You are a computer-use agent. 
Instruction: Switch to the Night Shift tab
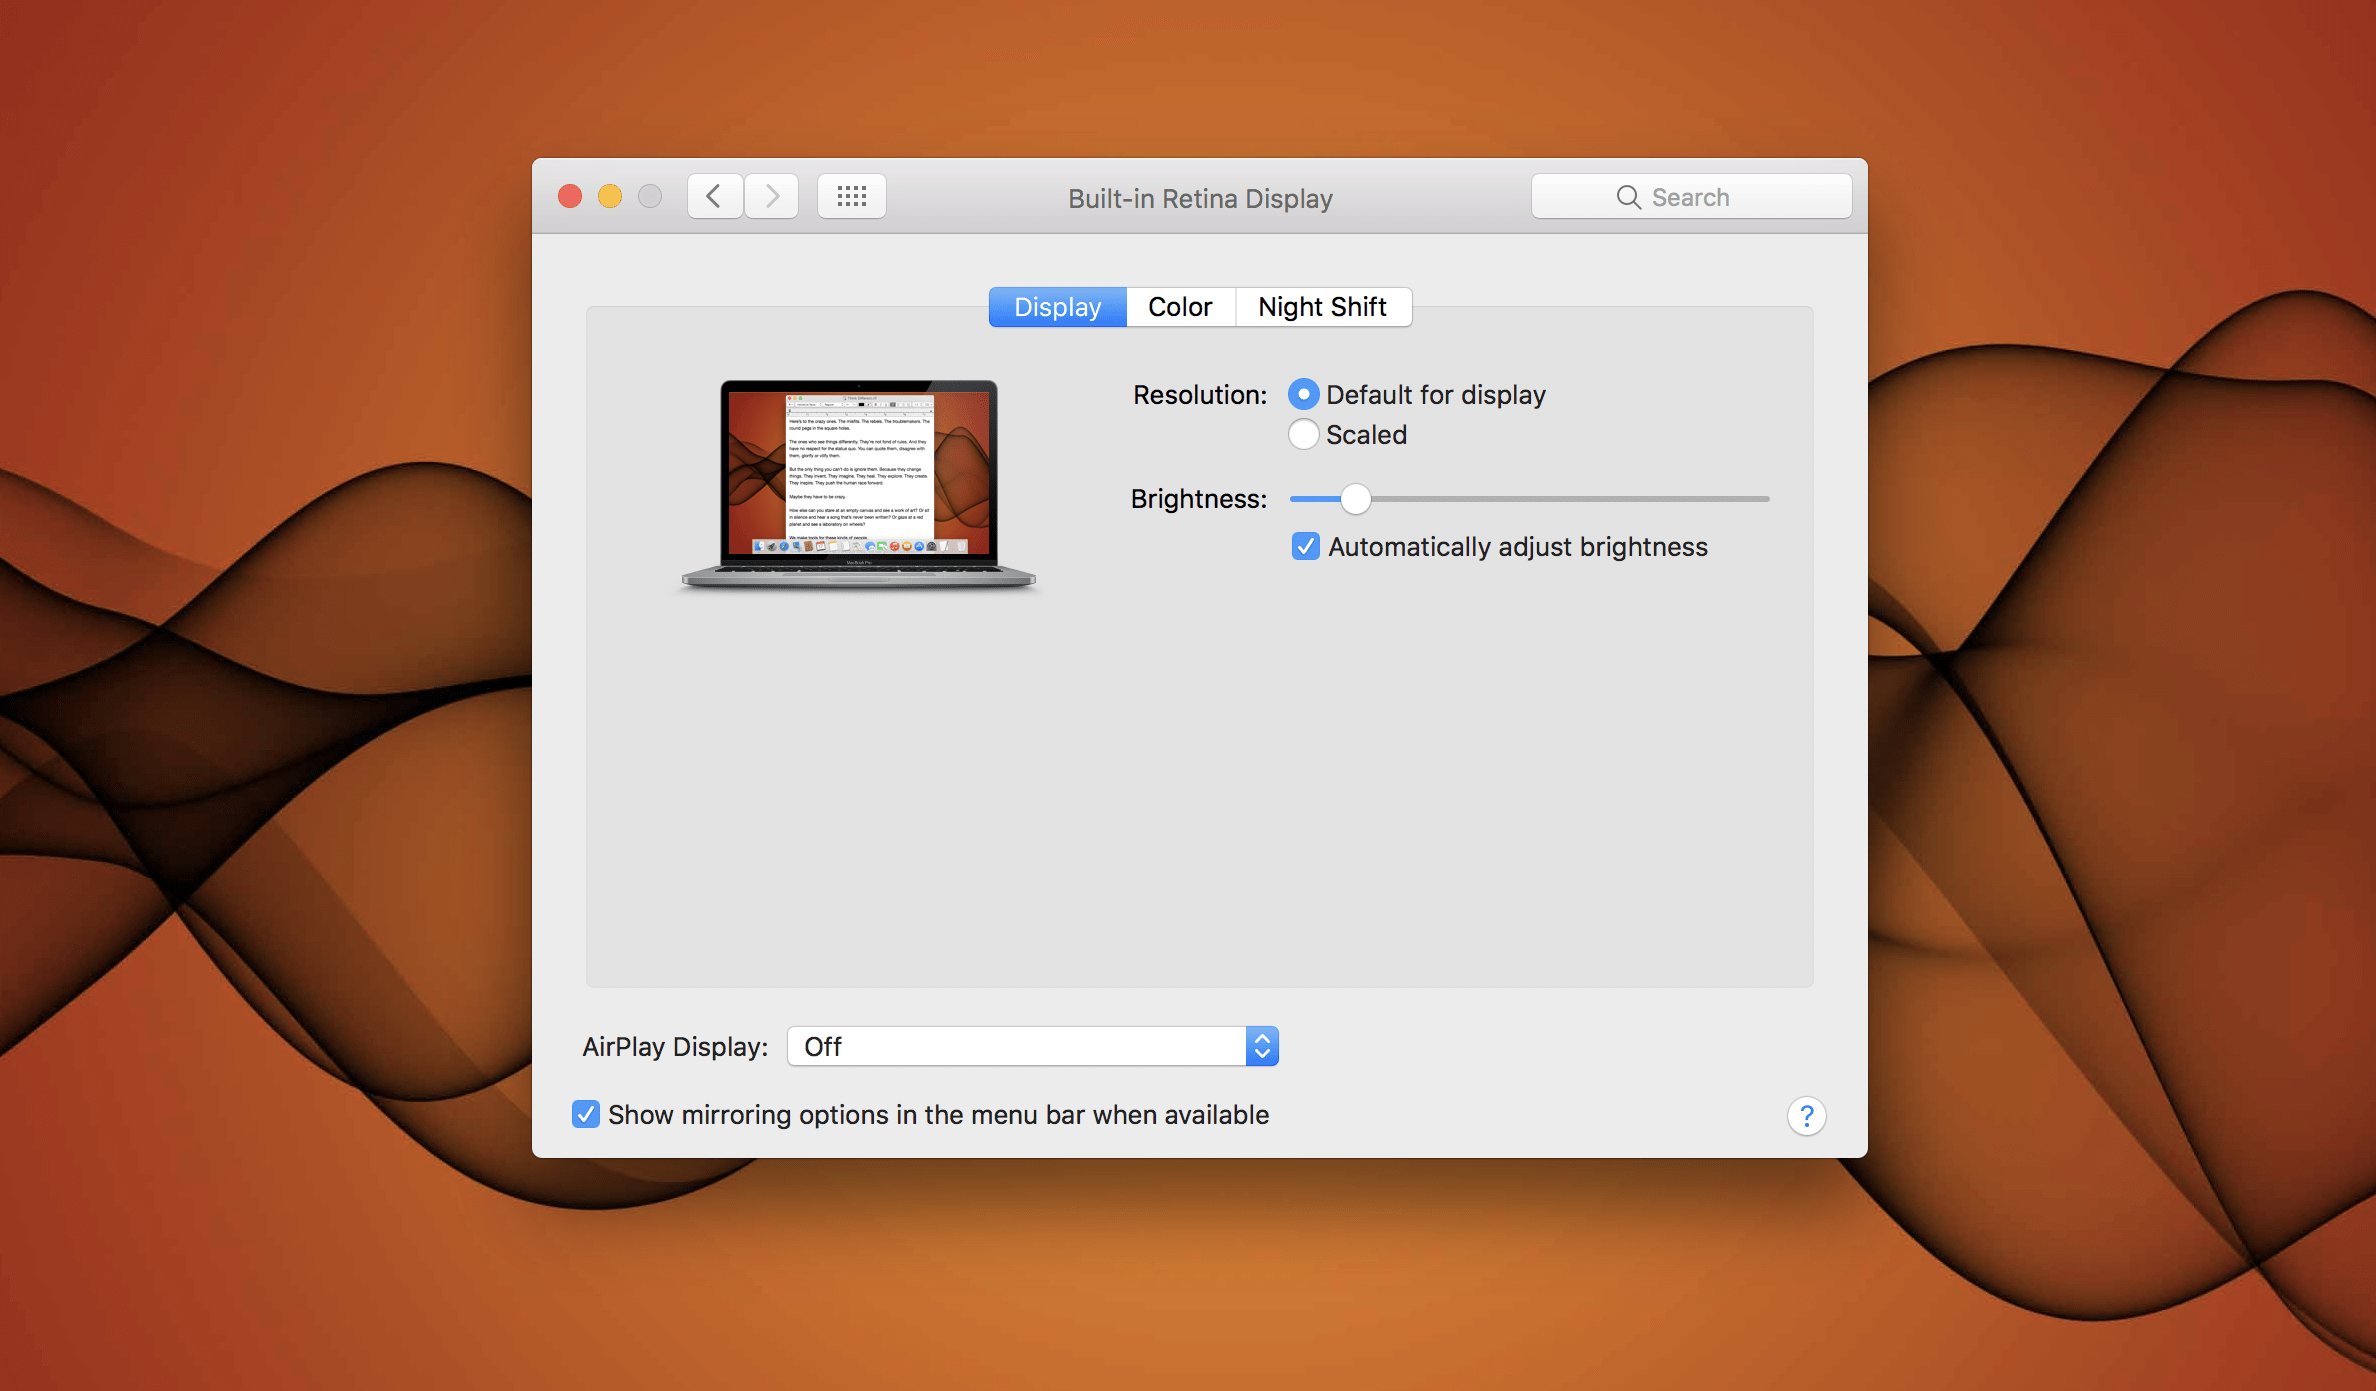click(1322, 307)
